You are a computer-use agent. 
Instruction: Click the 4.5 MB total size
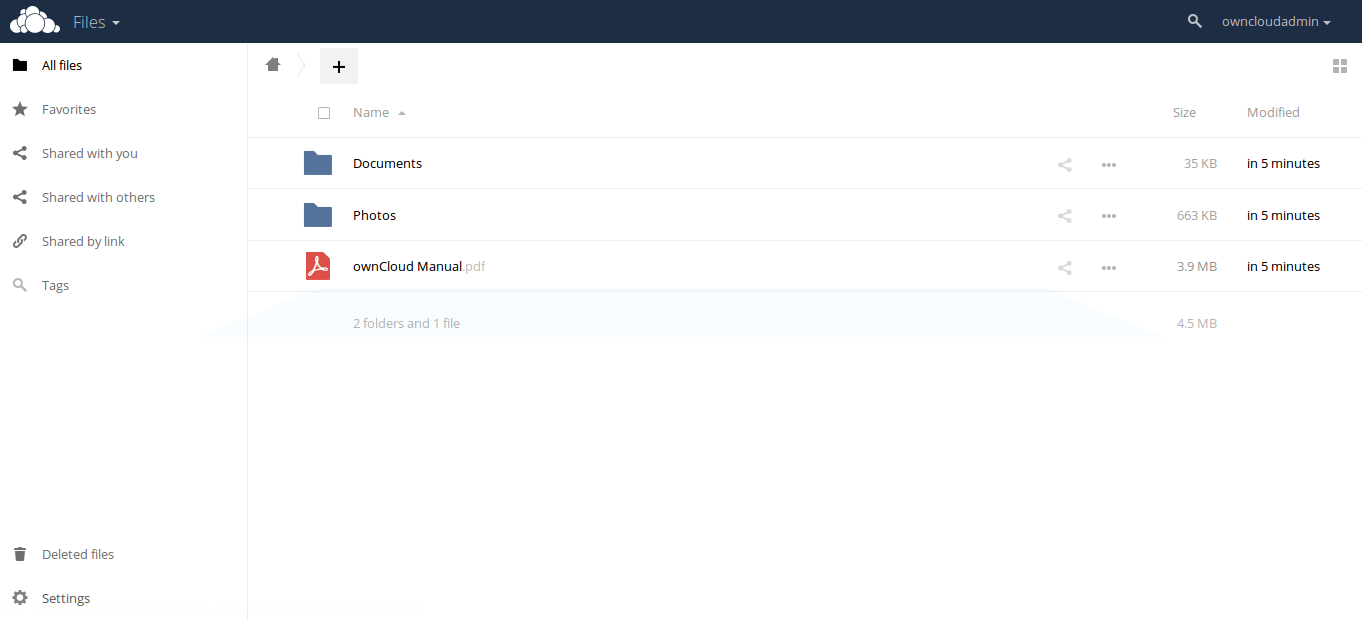point(1197,324)
